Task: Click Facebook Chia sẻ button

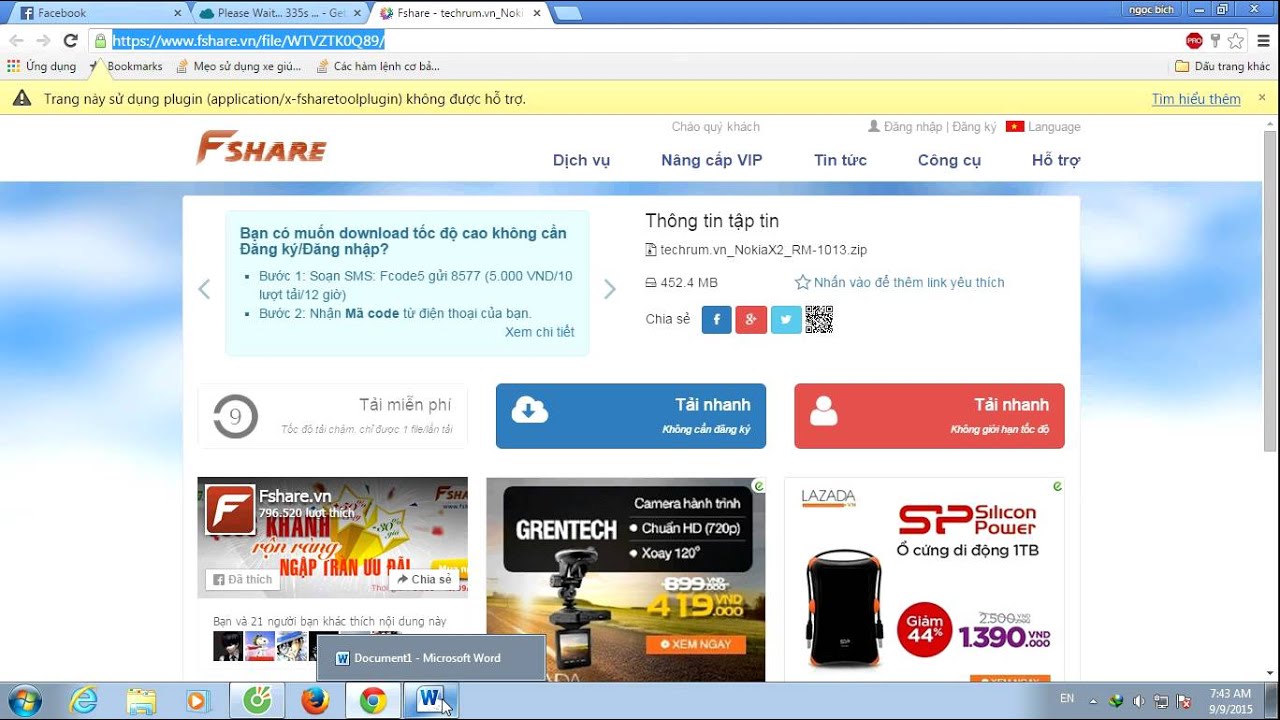Action: tap(424, 579)
